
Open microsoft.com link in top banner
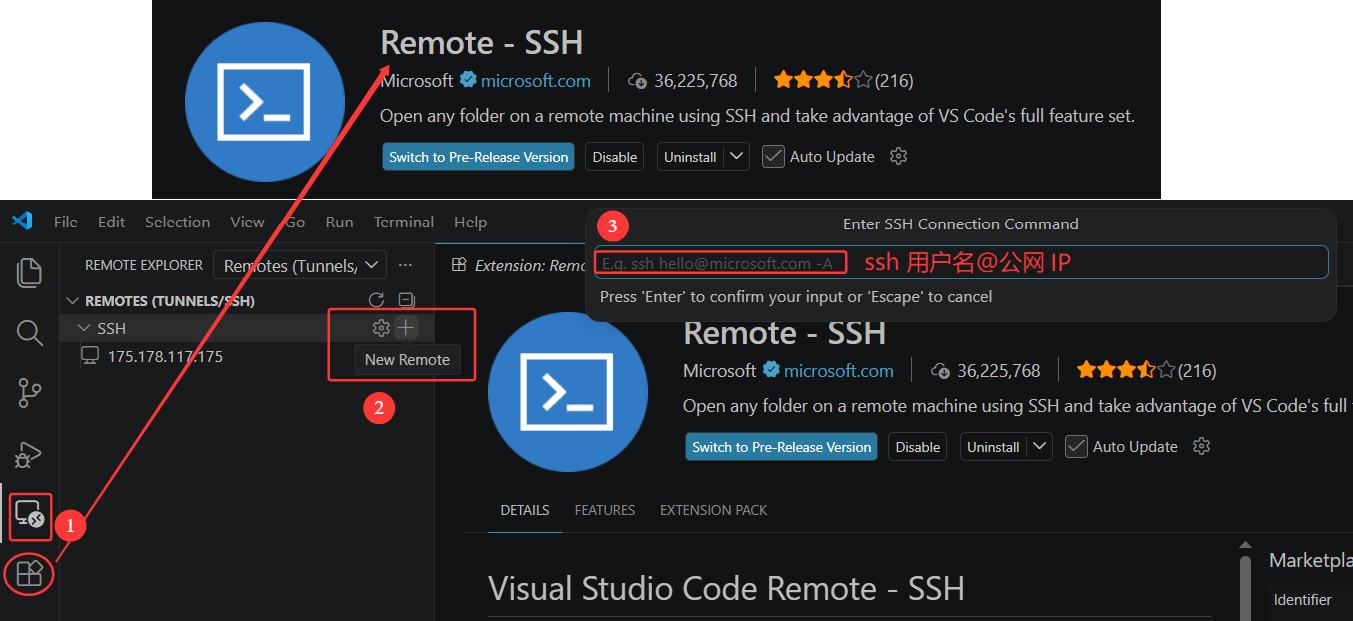click(536, 81)
